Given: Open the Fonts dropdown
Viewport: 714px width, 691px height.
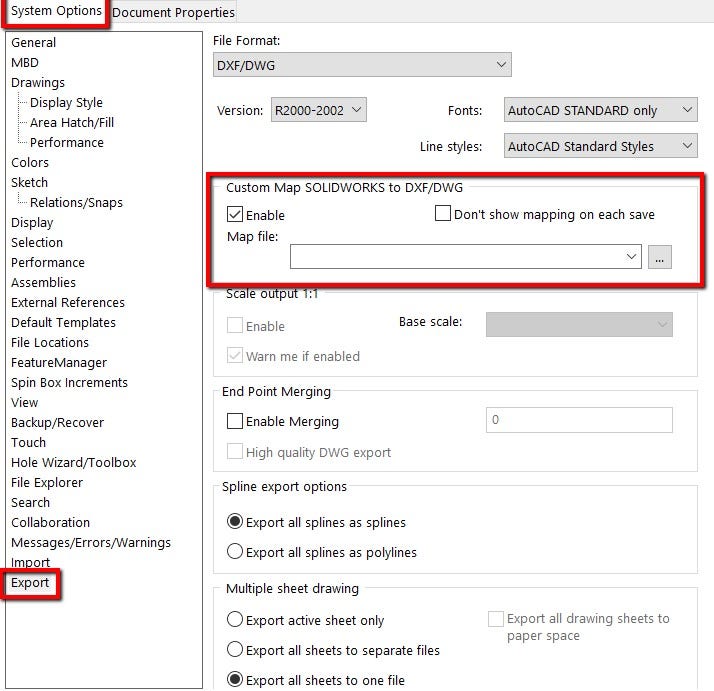Looking at the screenshot, I should click(x=600, y=110).
